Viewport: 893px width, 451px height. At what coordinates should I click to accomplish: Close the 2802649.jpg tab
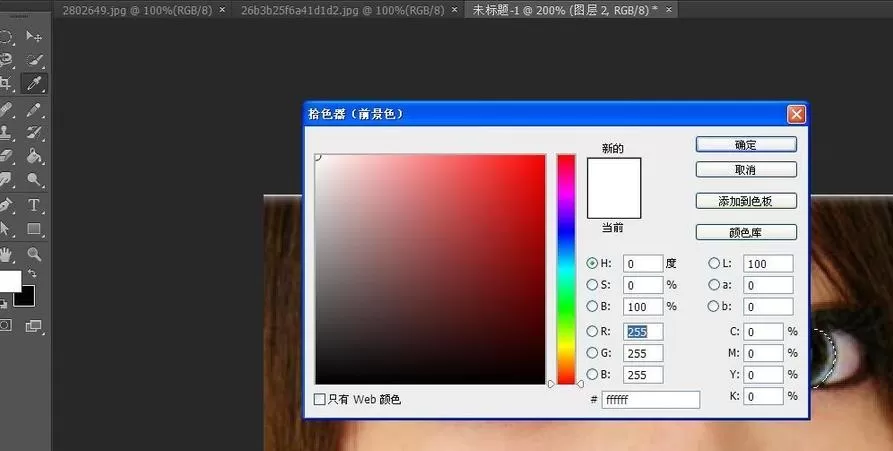click(x=222, y=10)
